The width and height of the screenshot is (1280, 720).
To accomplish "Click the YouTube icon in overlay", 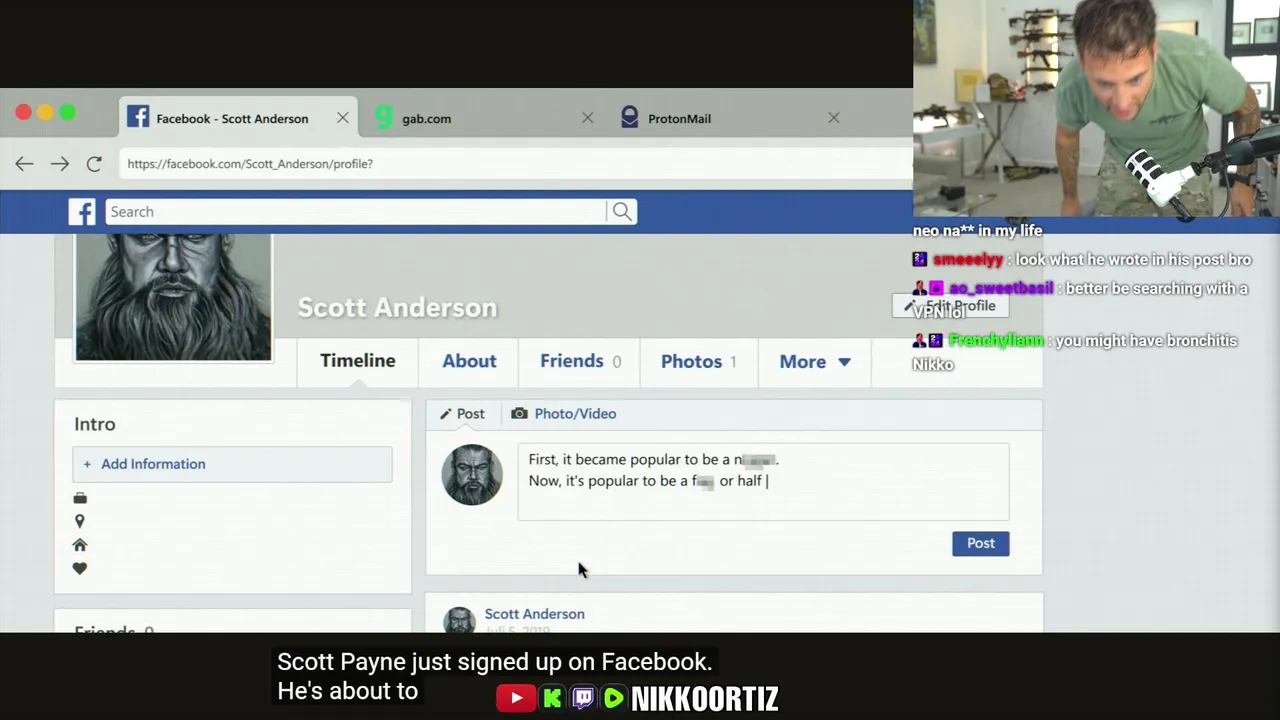I will point(516,698).
